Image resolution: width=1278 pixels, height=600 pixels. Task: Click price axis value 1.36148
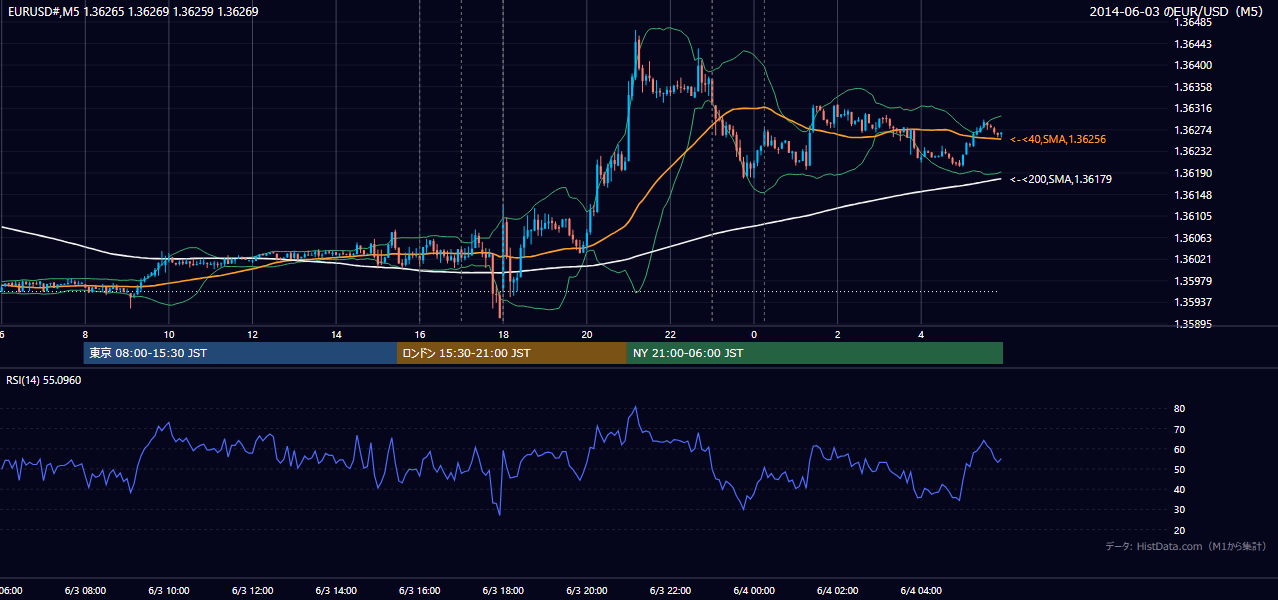coord(1194,196)
